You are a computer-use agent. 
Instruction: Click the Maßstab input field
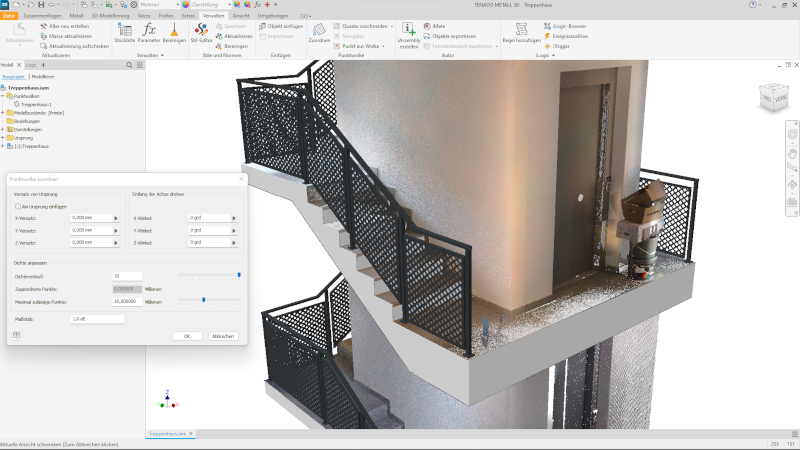click(x=97, y=319)
